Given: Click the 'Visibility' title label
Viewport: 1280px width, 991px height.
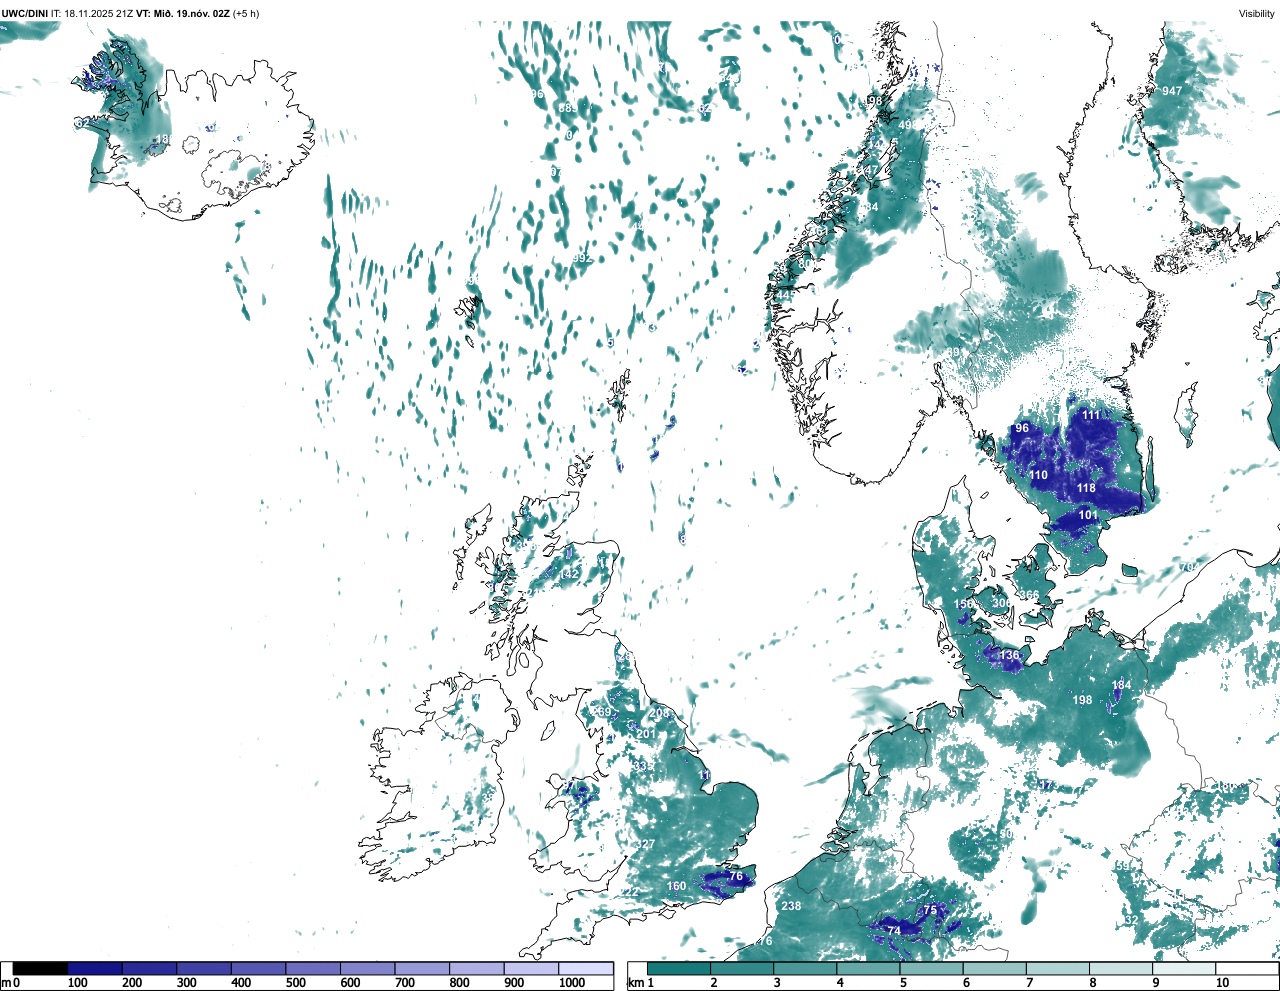Looking at the screenshot, I should 1256,13.
